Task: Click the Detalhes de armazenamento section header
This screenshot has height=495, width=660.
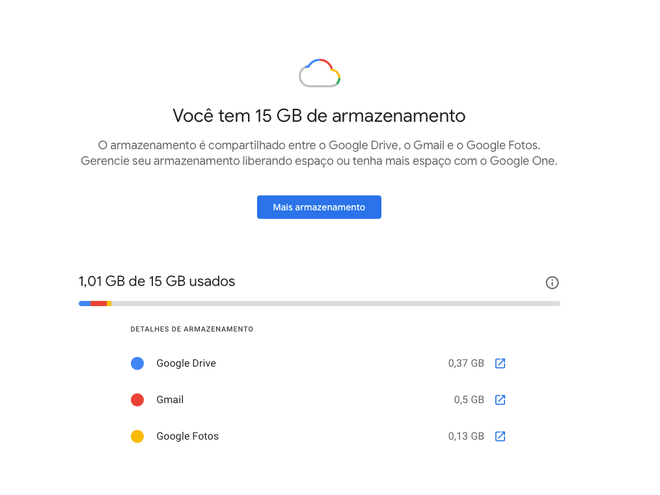Action: [192, 329]
